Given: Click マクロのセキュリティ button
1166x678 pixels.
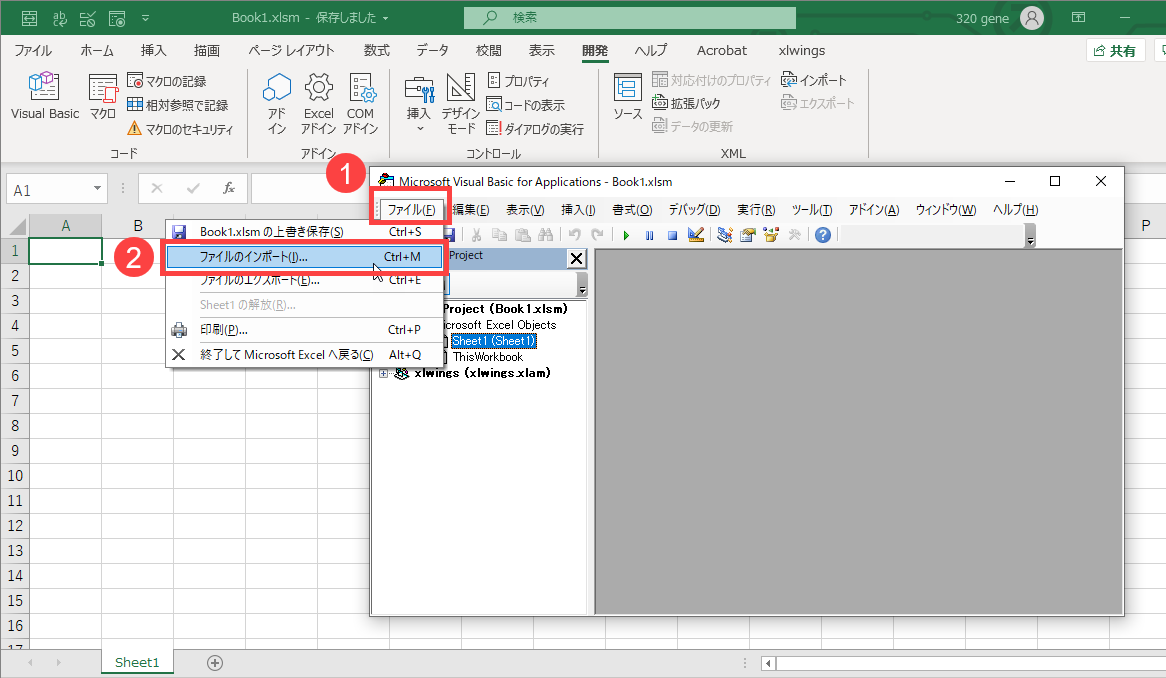Looking at the screenshot, I should [180, 129].
